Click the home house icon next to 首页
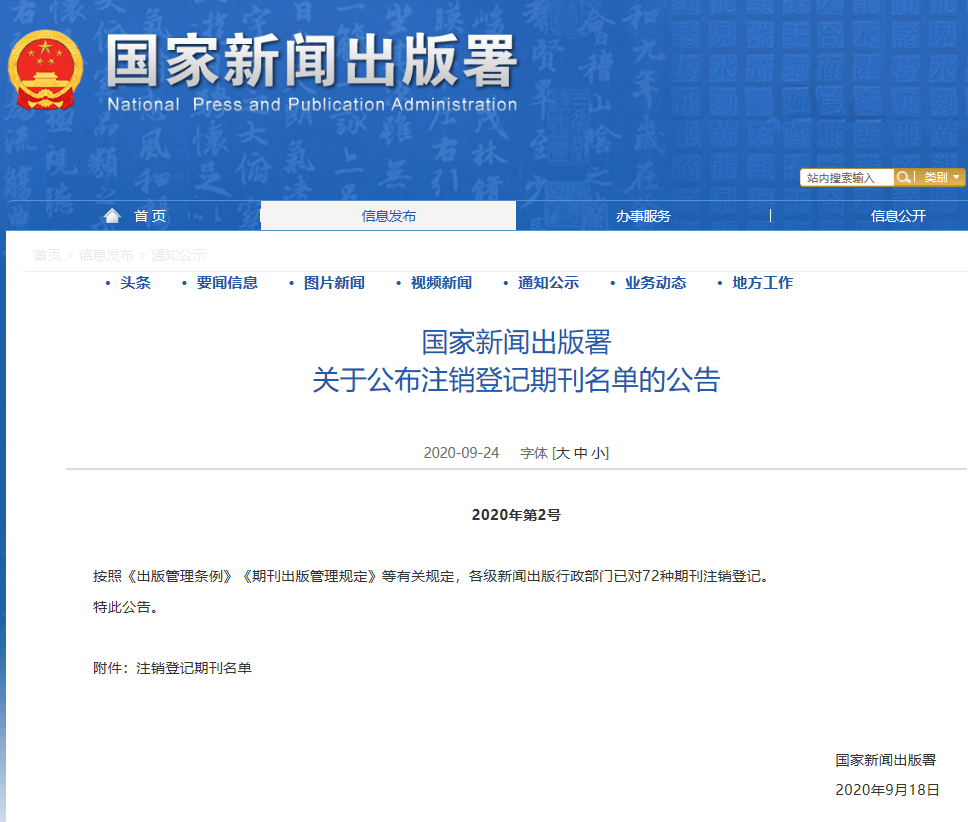The image size is (968, 822). tap(111, 214)
